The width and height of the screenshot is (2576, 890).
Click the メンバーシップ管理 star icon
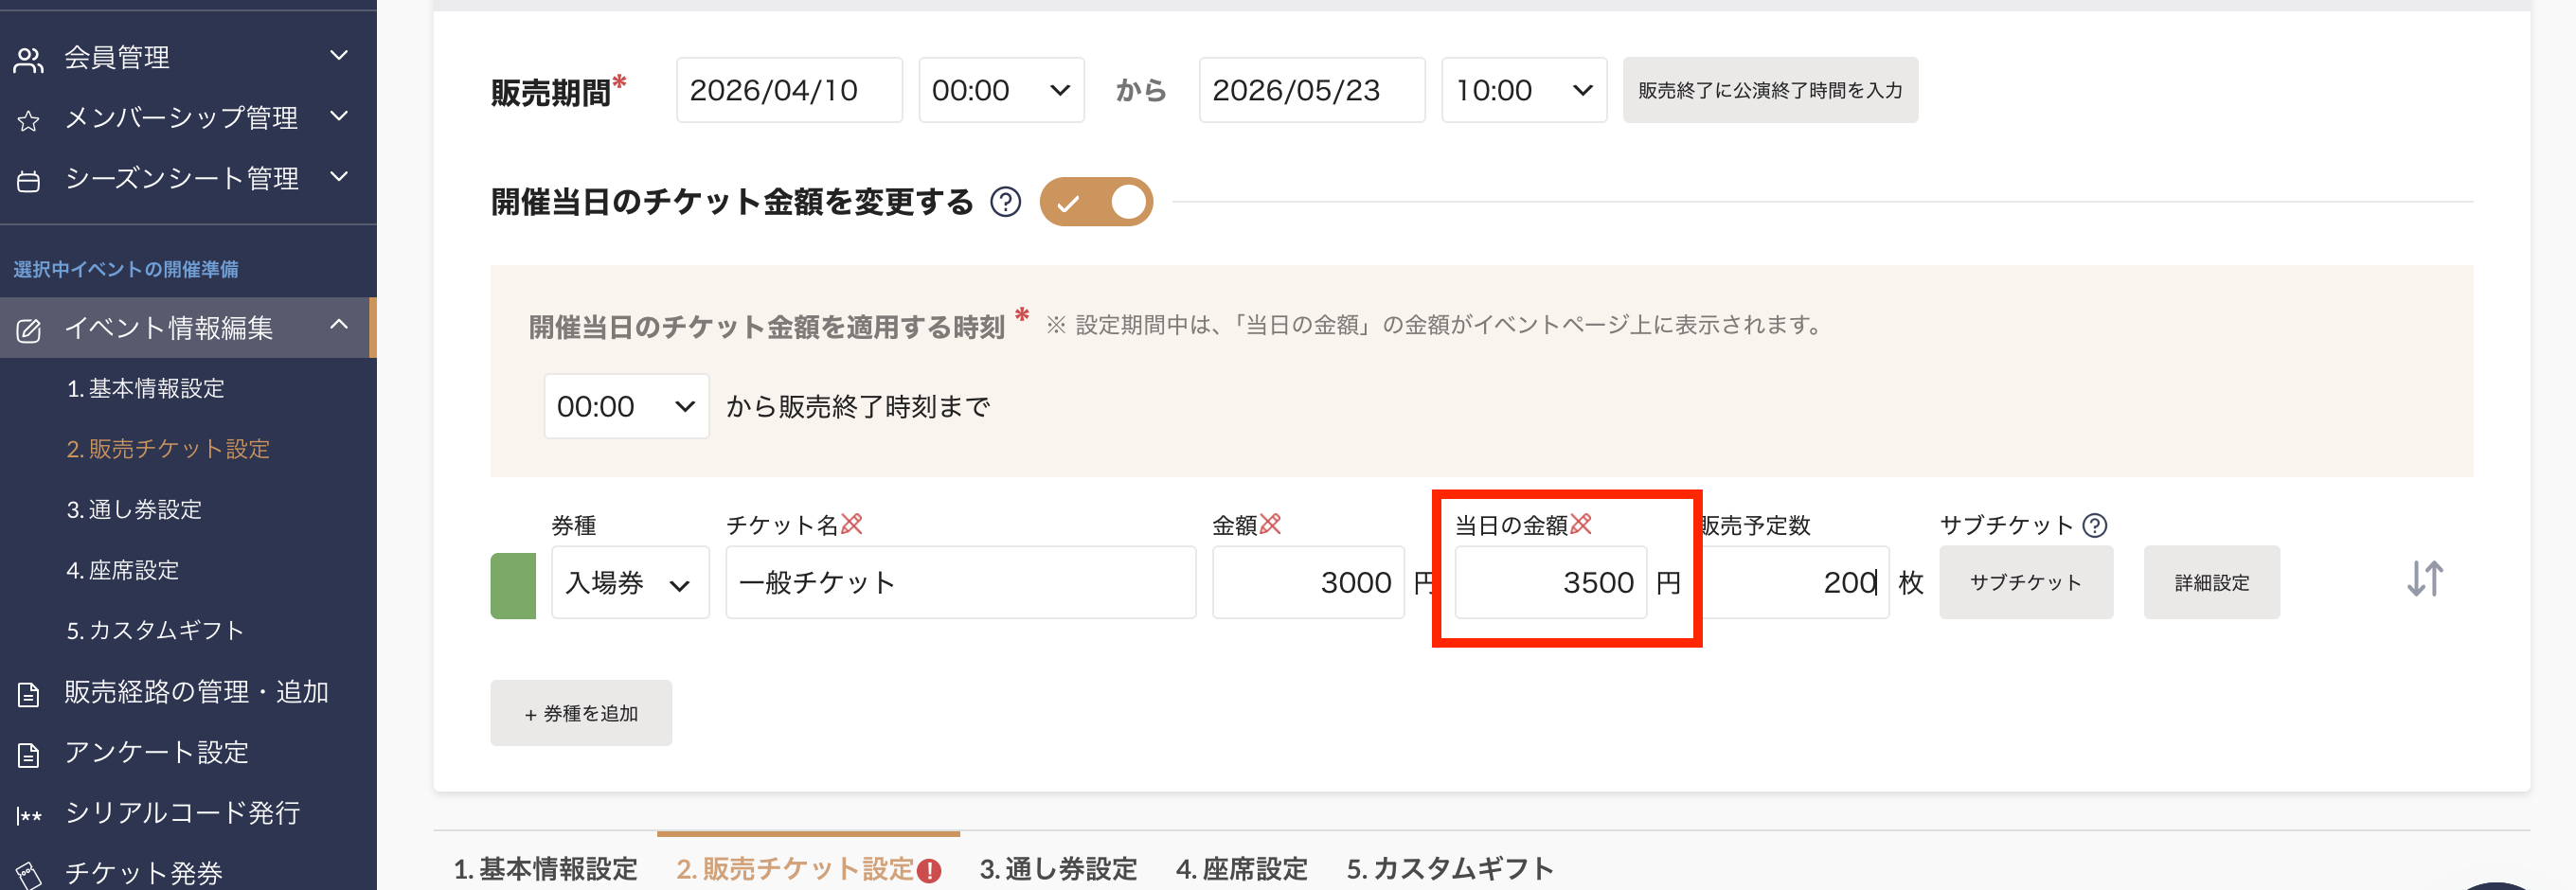[x=28, y=121]
